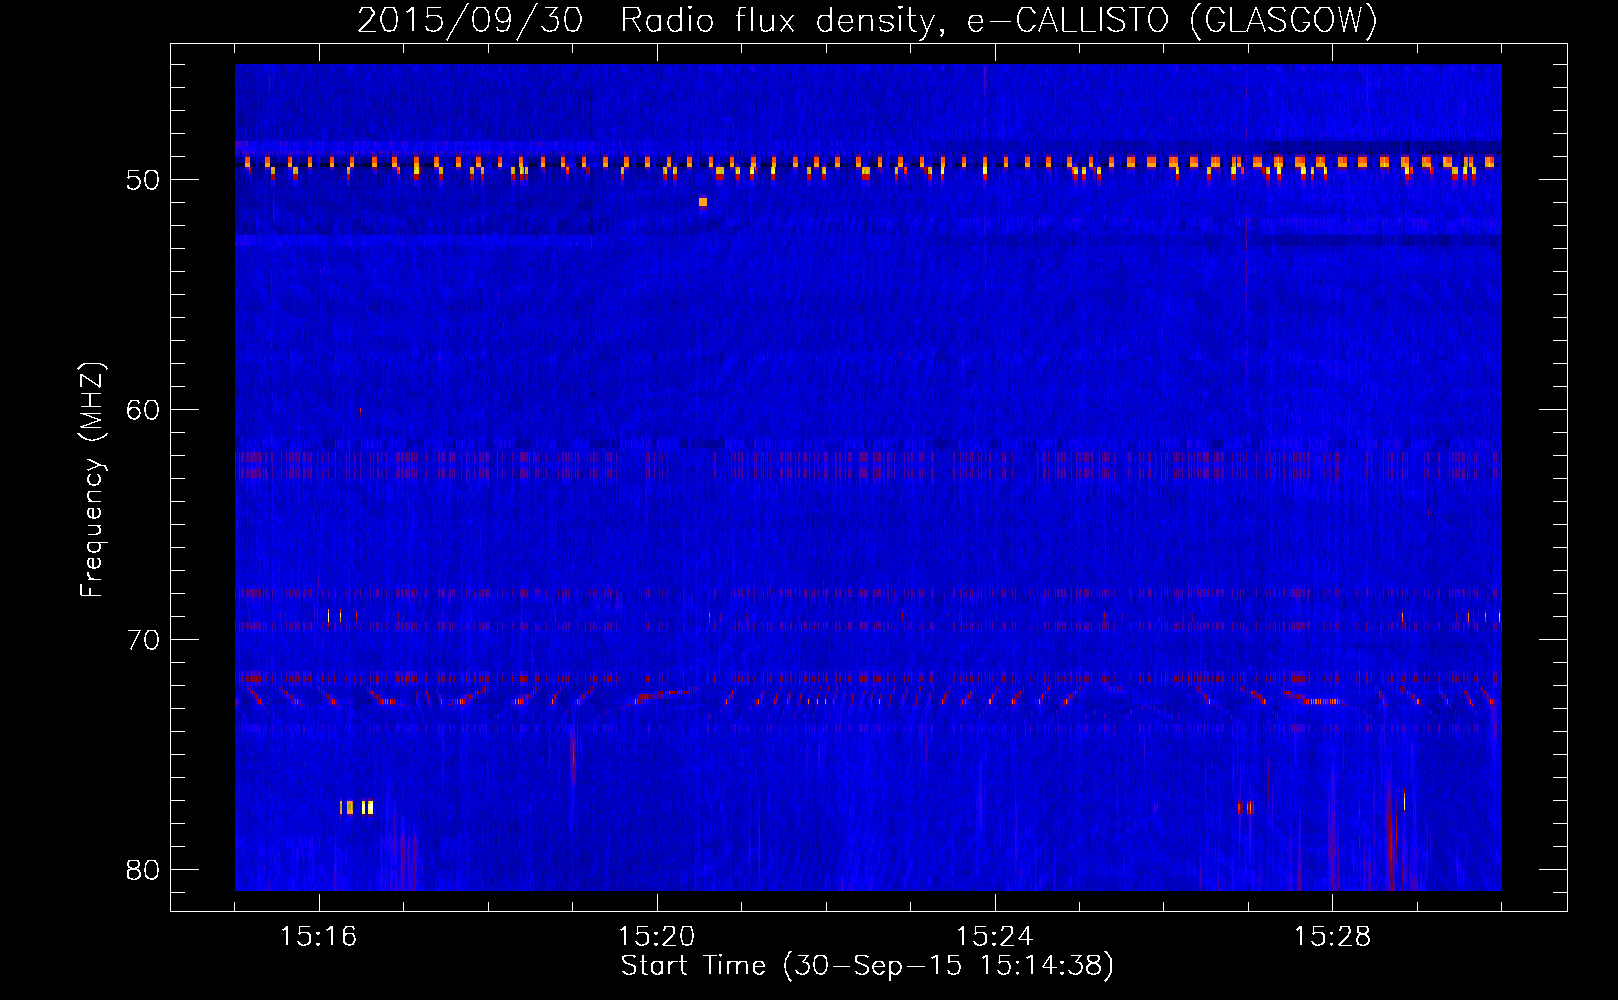The image size is (1618, 1000).
Task: Click the date 2015/09/30 in the title
Action: (470, 20)
